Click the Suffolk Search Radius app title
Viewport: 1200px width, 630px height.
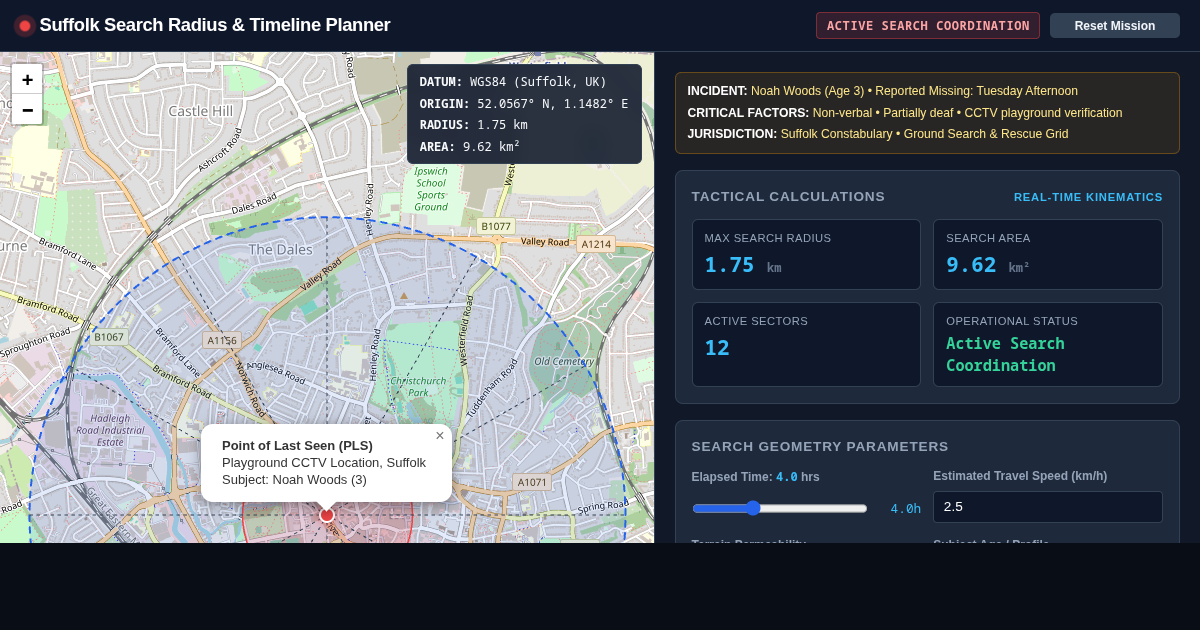click(215, 25)
